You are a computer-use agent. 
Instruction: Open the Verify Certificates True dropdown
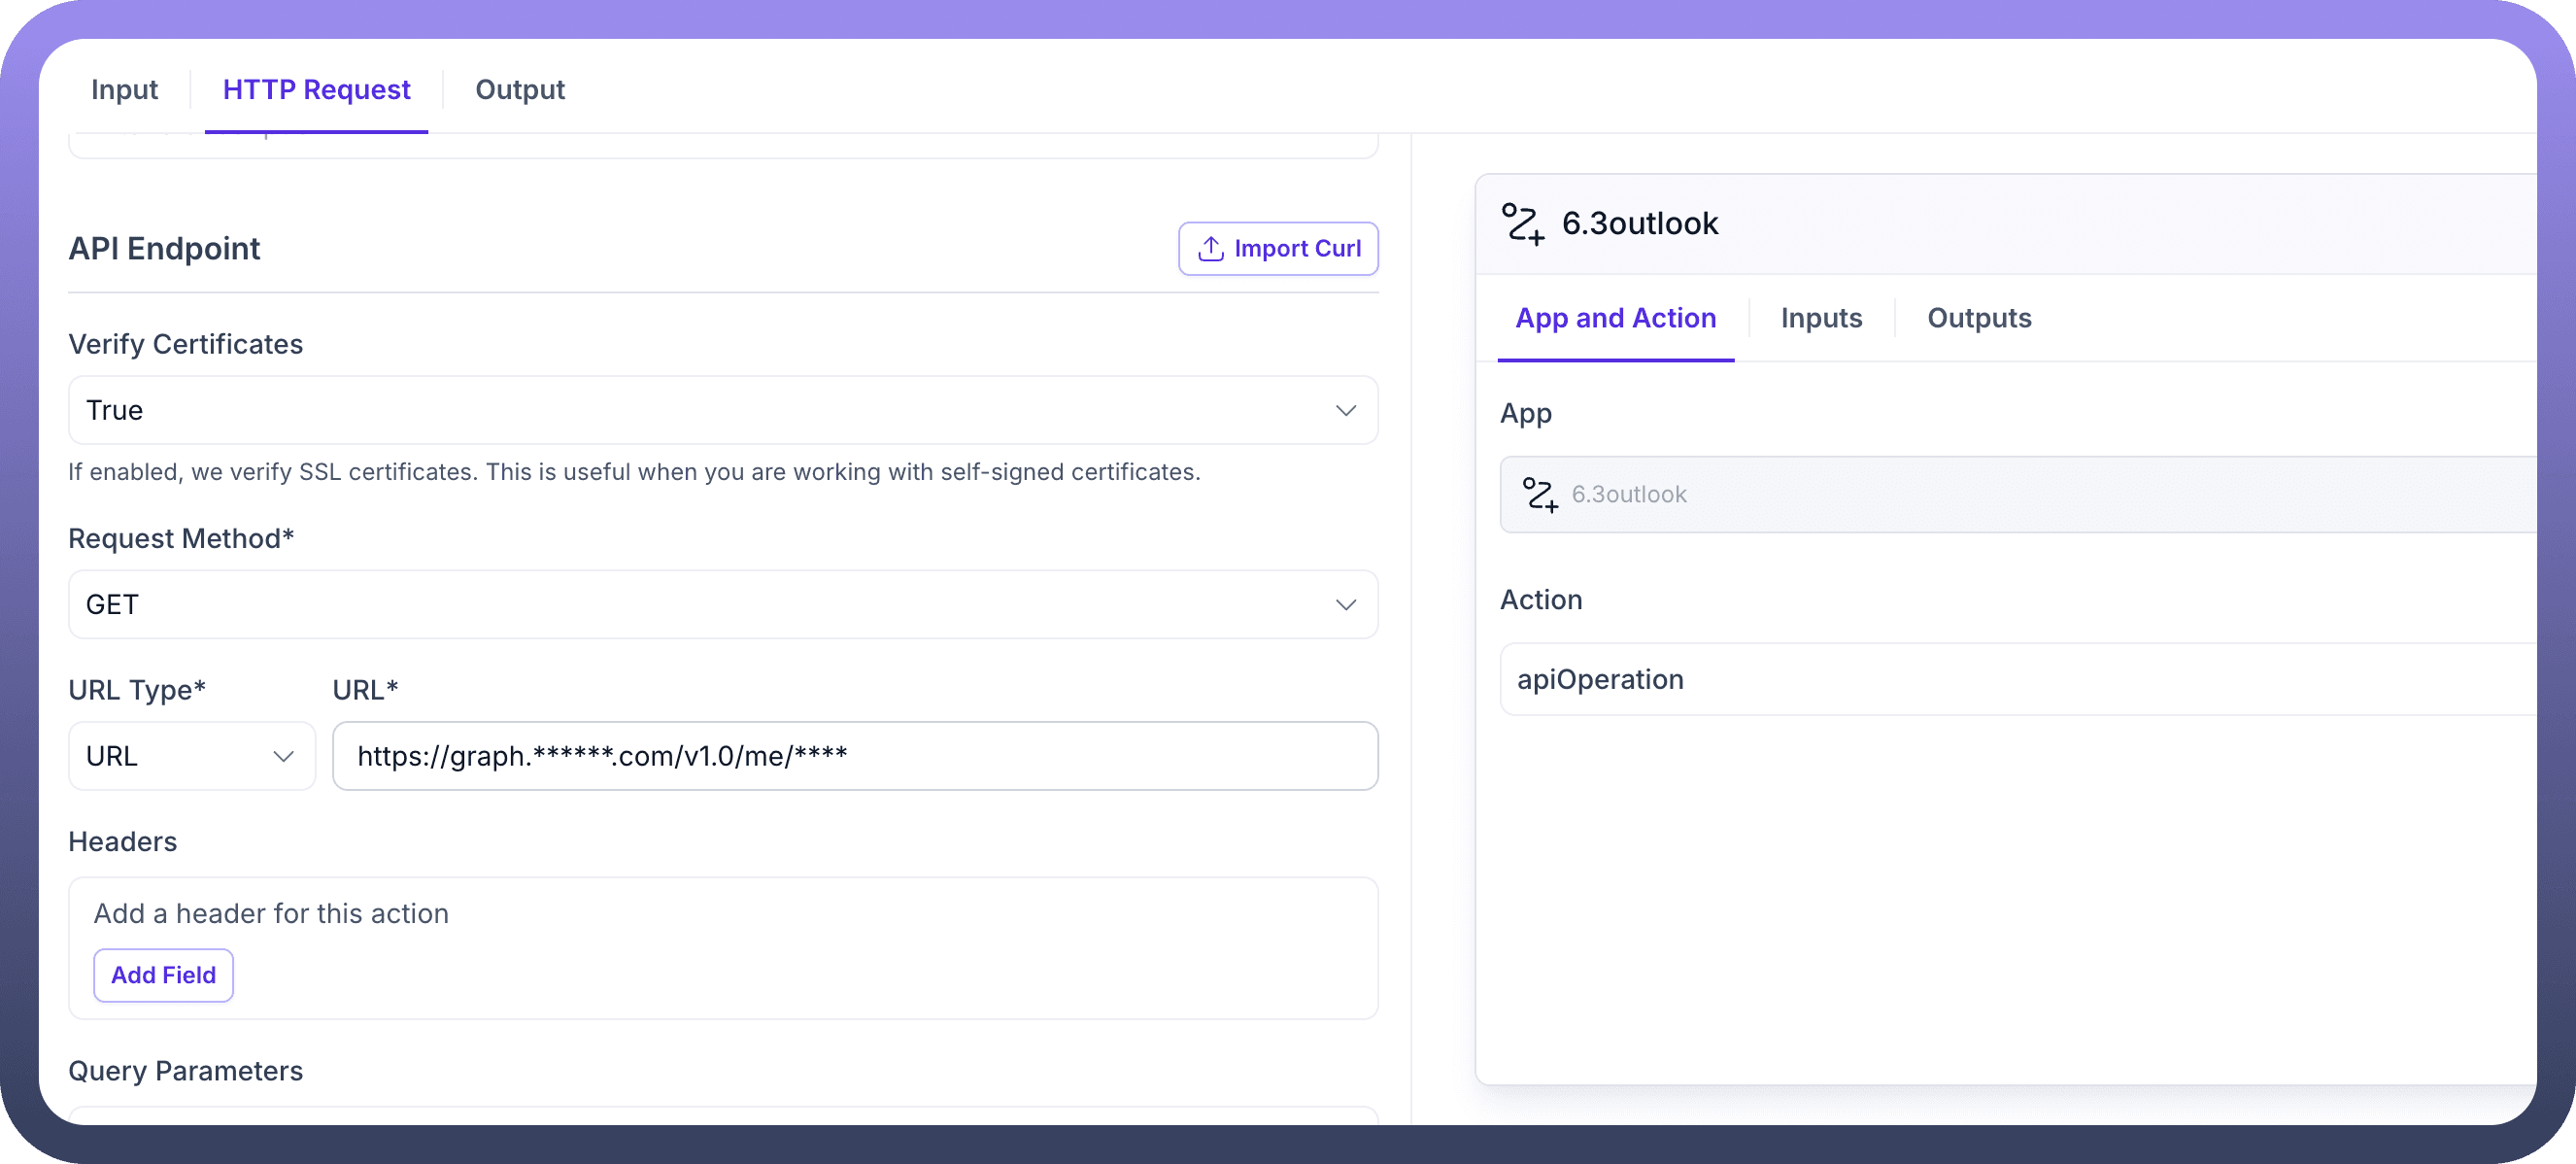click(x=700, y=411)
